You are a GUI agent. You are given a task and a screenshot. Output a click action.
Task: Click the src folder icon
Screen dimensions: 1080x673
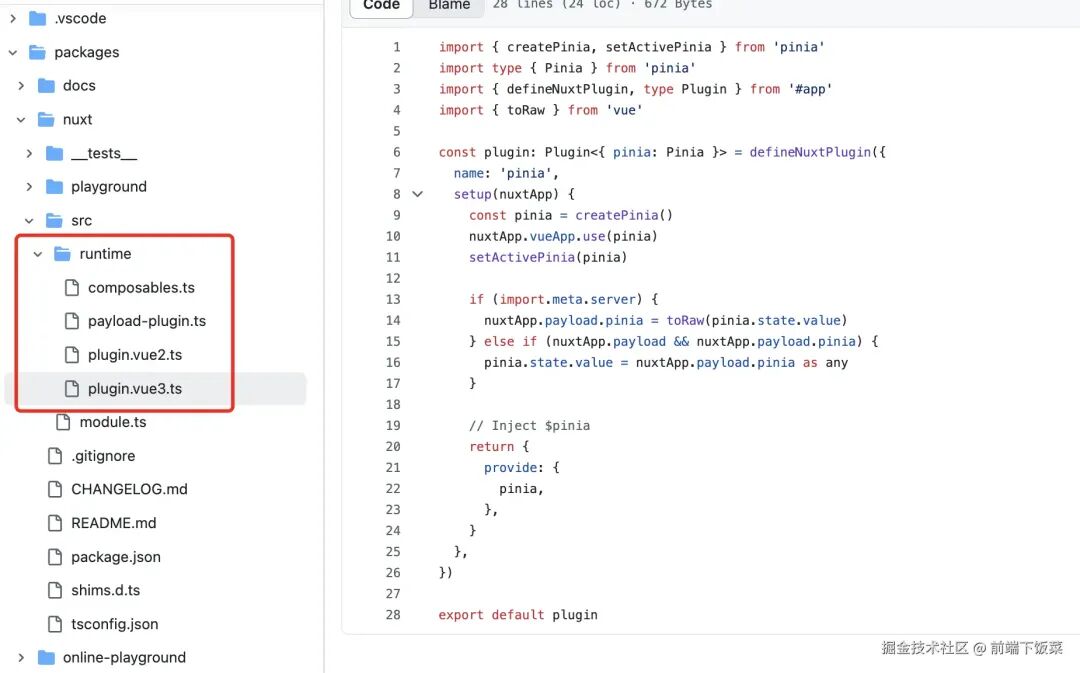(x=54, y=220)
